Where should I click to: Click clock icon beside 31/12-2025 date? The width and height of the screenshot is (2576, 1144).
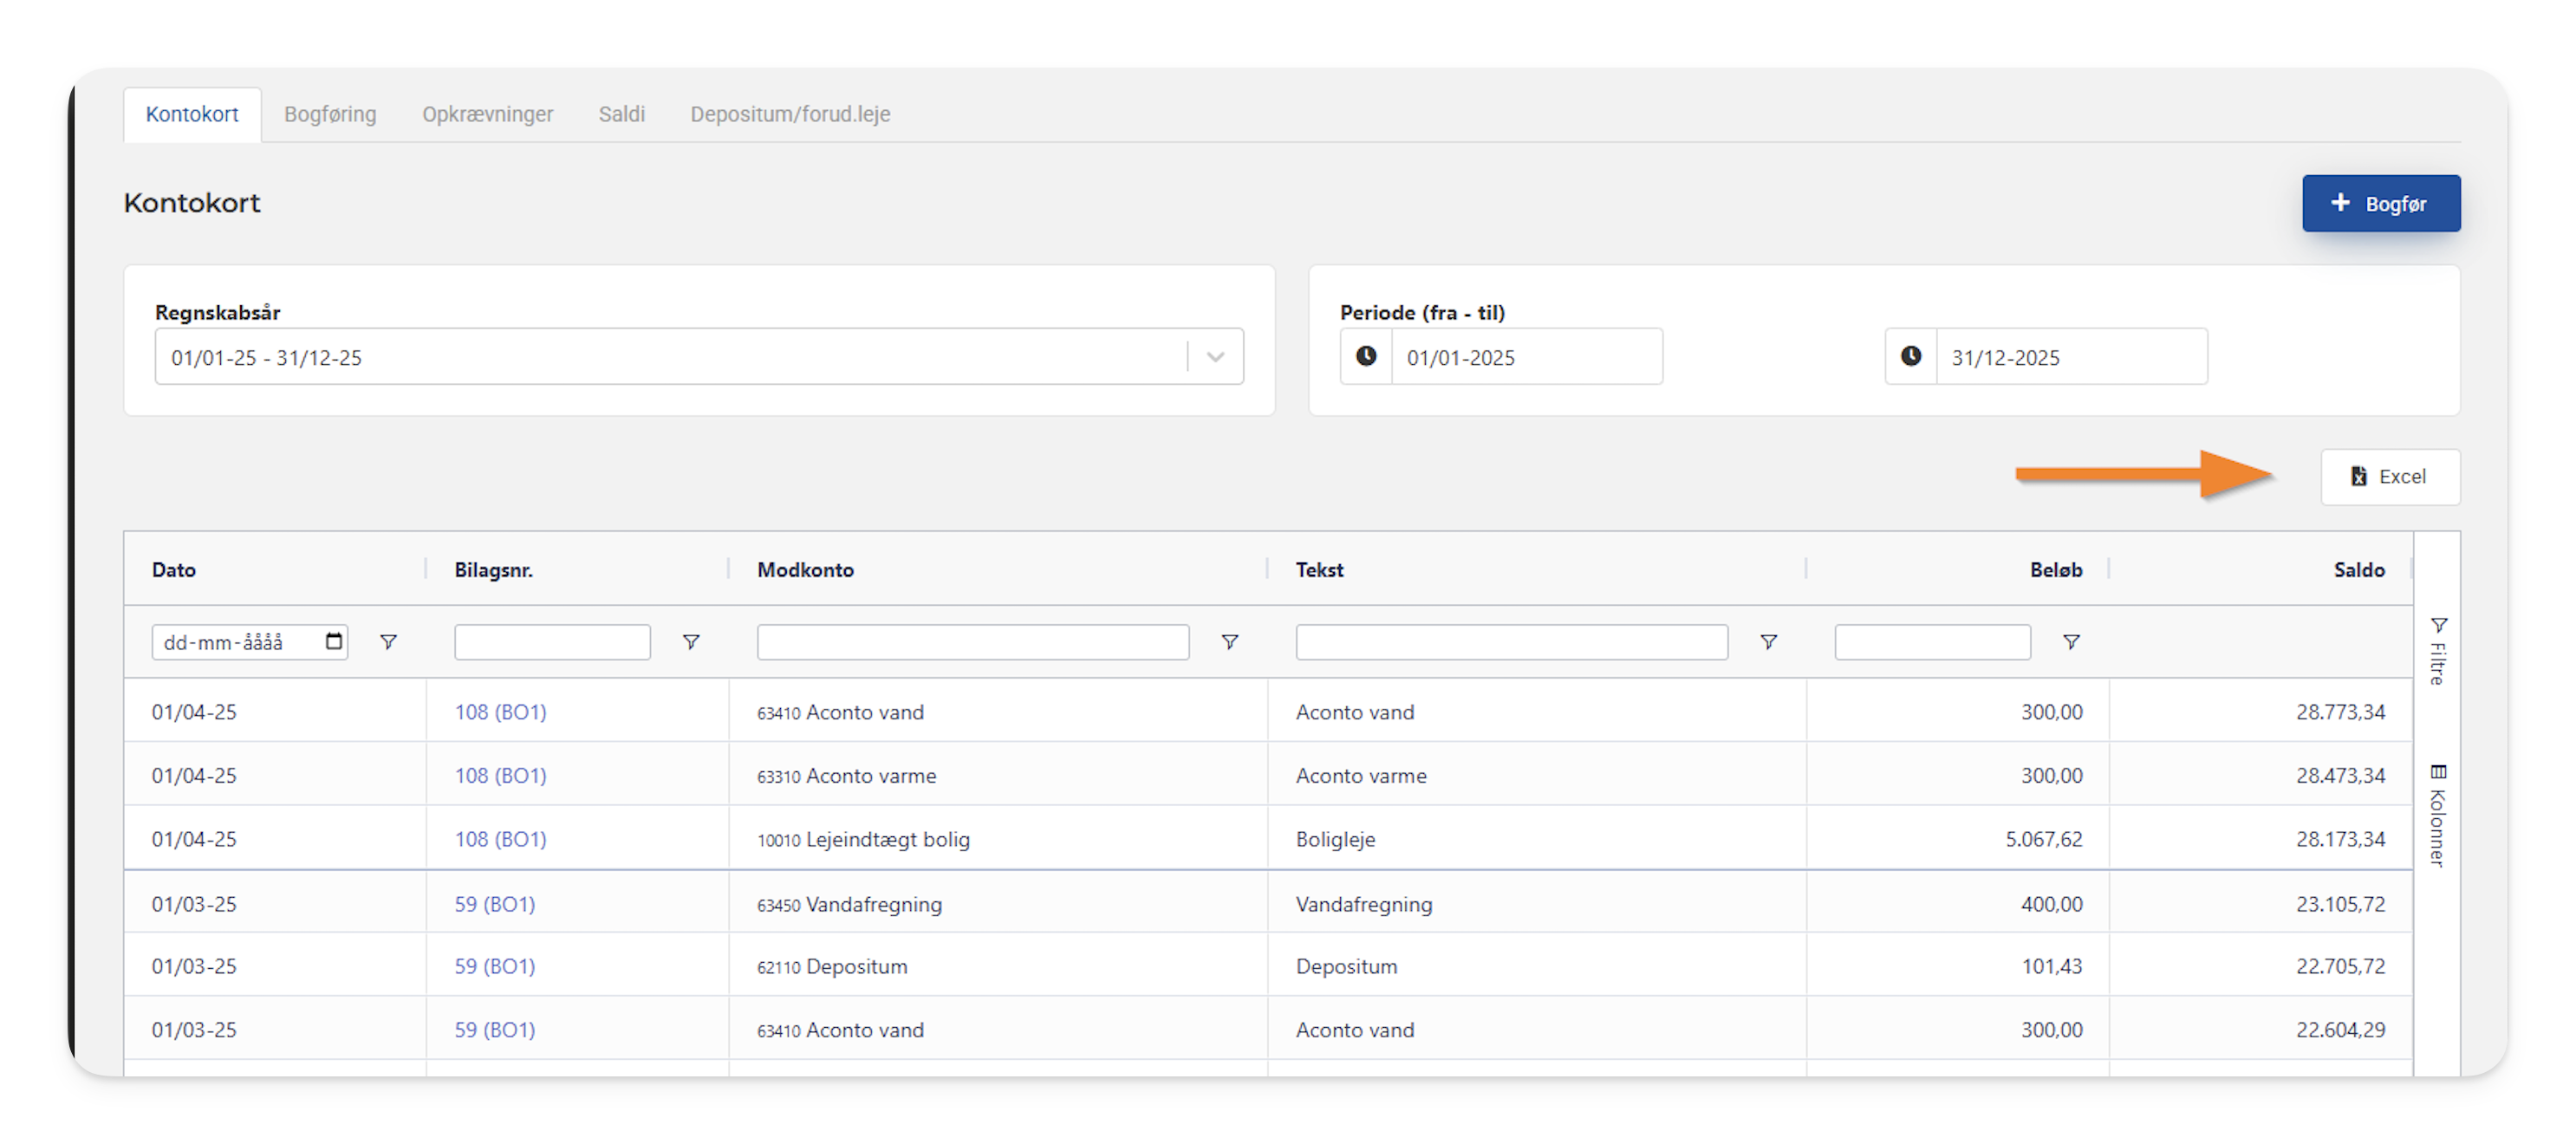click(x=1910, y=356)
